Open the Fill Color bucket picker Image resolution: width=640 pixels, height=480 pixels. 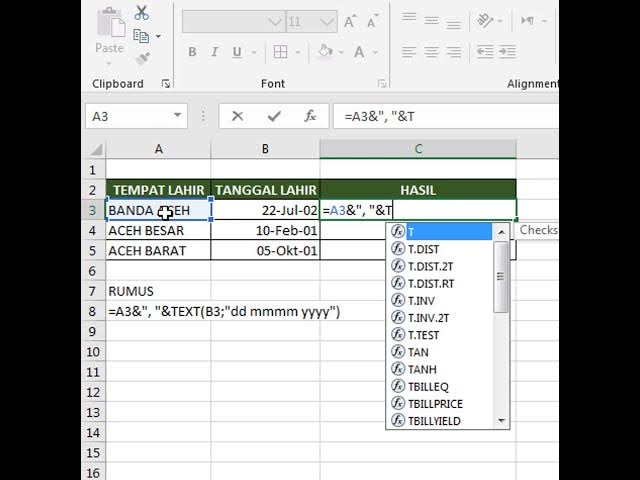pos(325,52)
